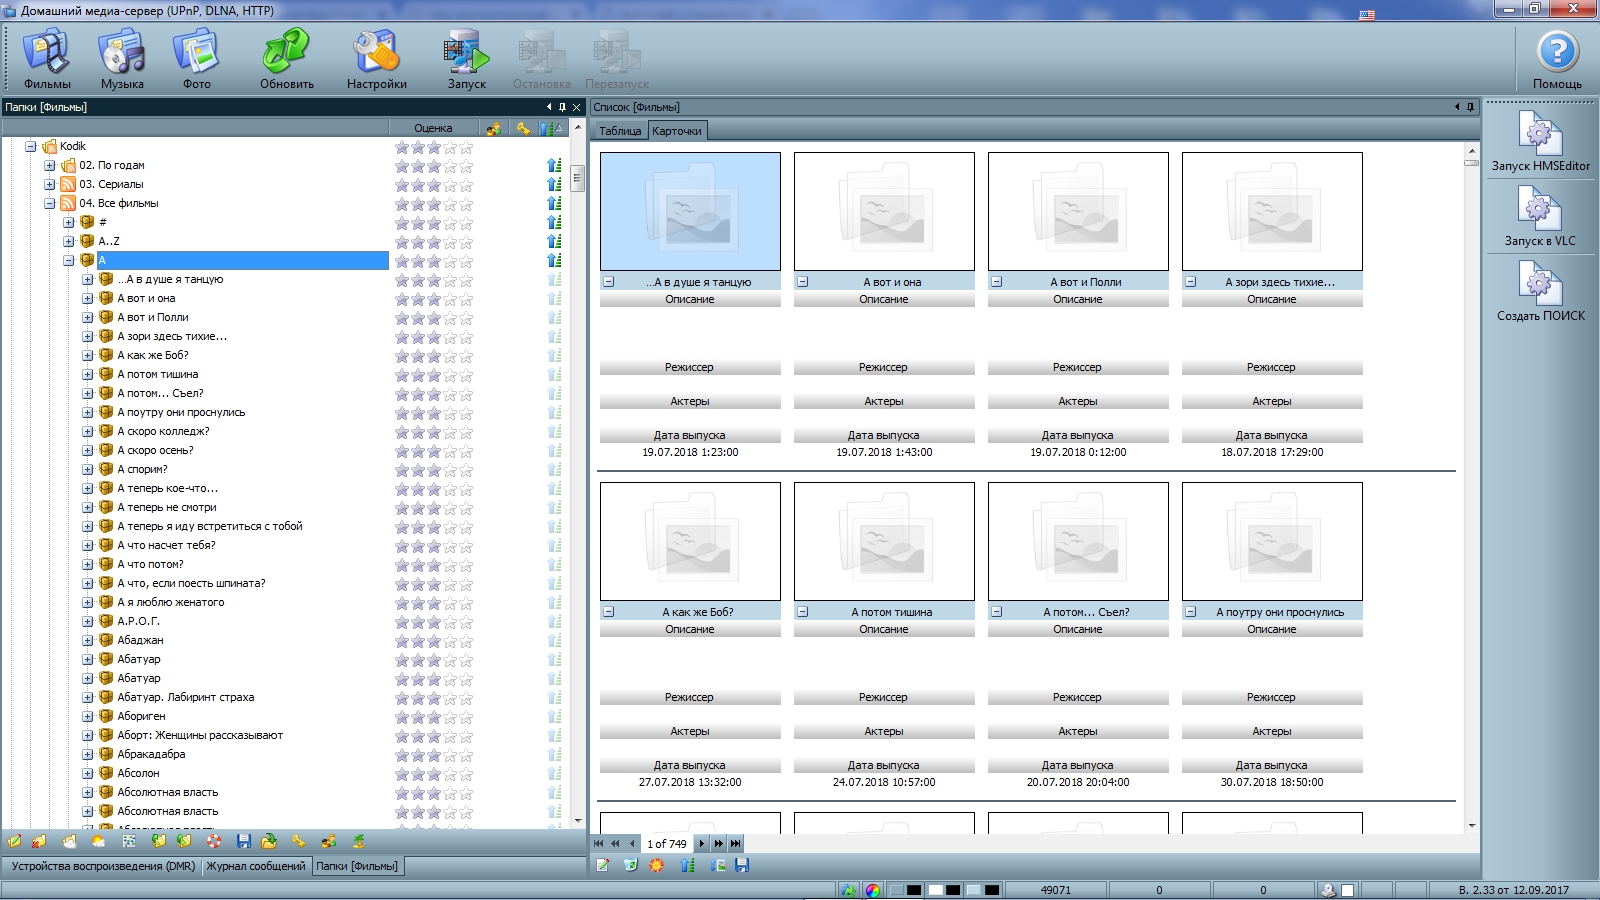1600x900 pixels.
Task: Go to next page in card pager
Action: point(702,844)
